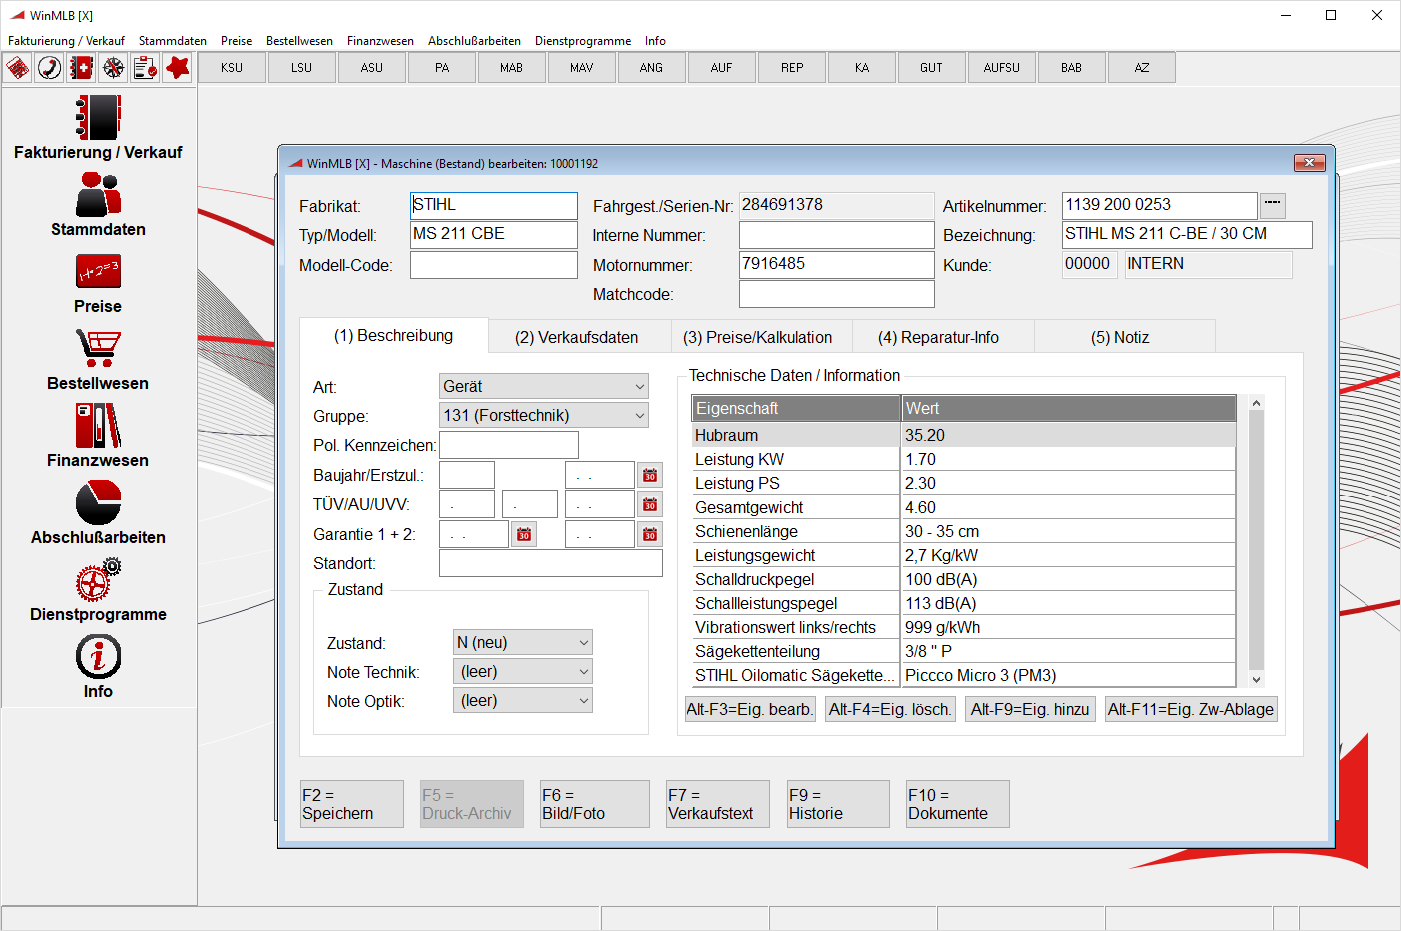The height and width of the screenshot is (931, 1401).
Task: Click F2 = Speichern button
Action: (352, 804)
